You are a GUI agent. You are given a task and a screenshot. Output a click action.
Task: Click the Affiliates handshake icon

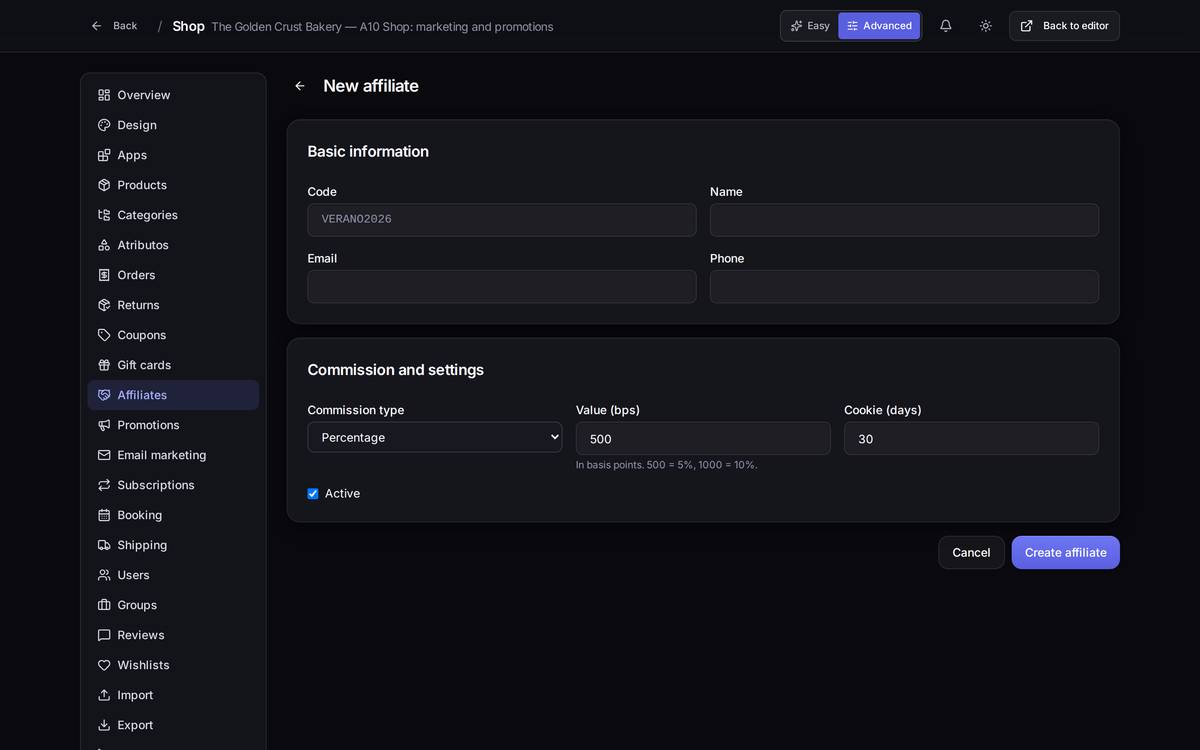tap(104, 395)
